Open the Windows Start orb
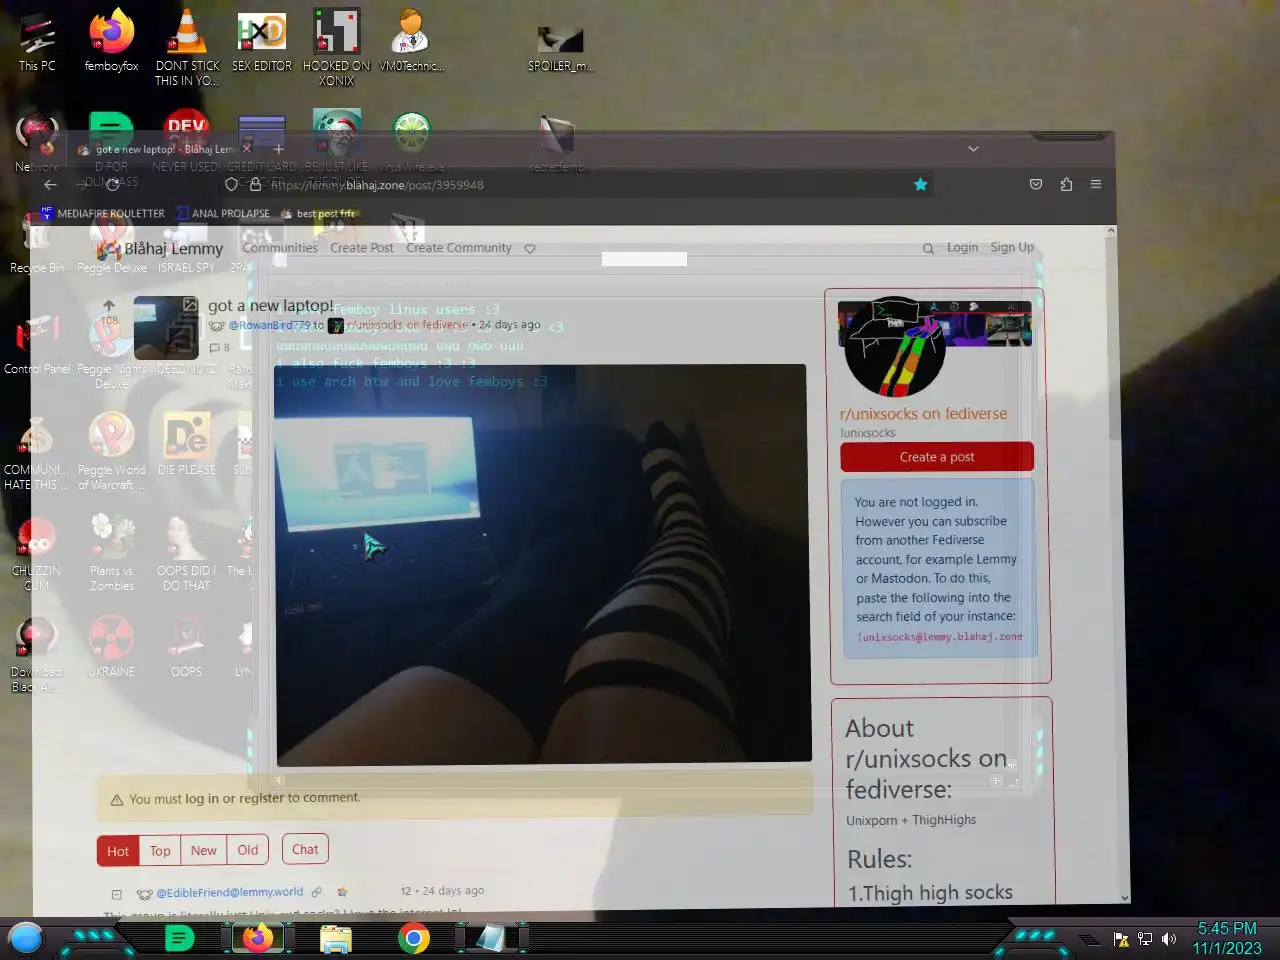1280x960 pixels. click(x=26, y=938)
